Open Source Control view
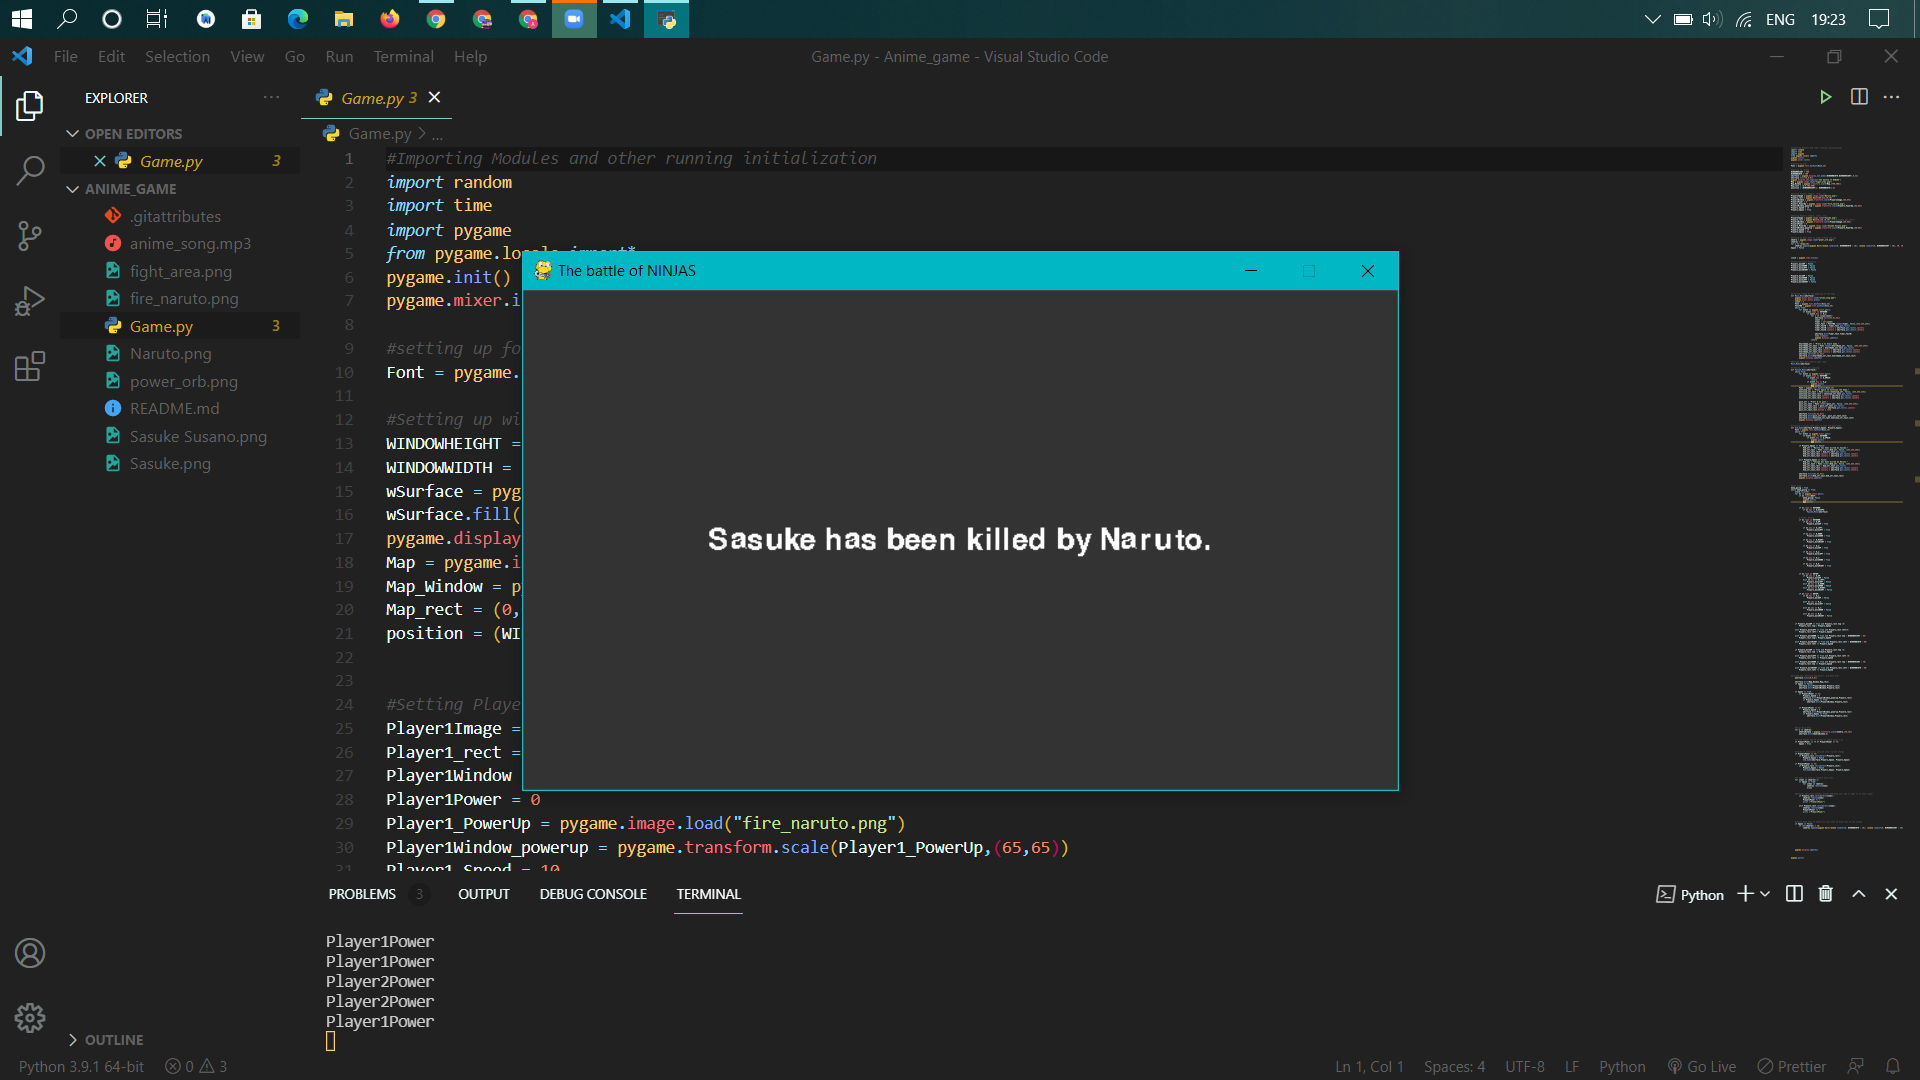Viewport: 1920px width, 1080px height. click(x=30, y=236)
